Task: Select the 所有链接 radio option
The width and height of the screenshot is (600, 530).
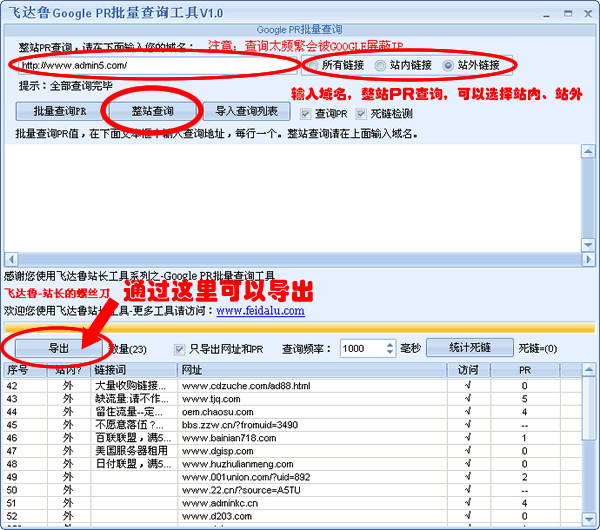Action: click(338, 65)
